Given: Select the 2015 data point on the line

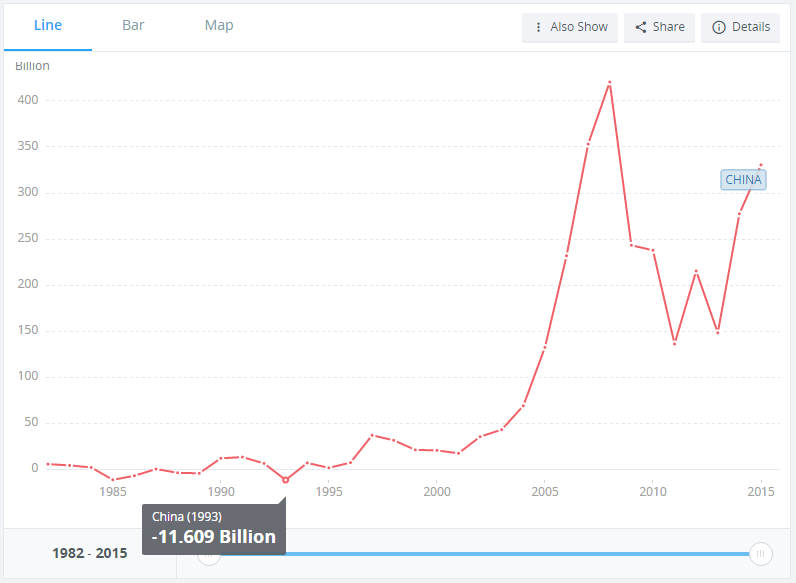Looking at the screenshot, I should 760,165.
